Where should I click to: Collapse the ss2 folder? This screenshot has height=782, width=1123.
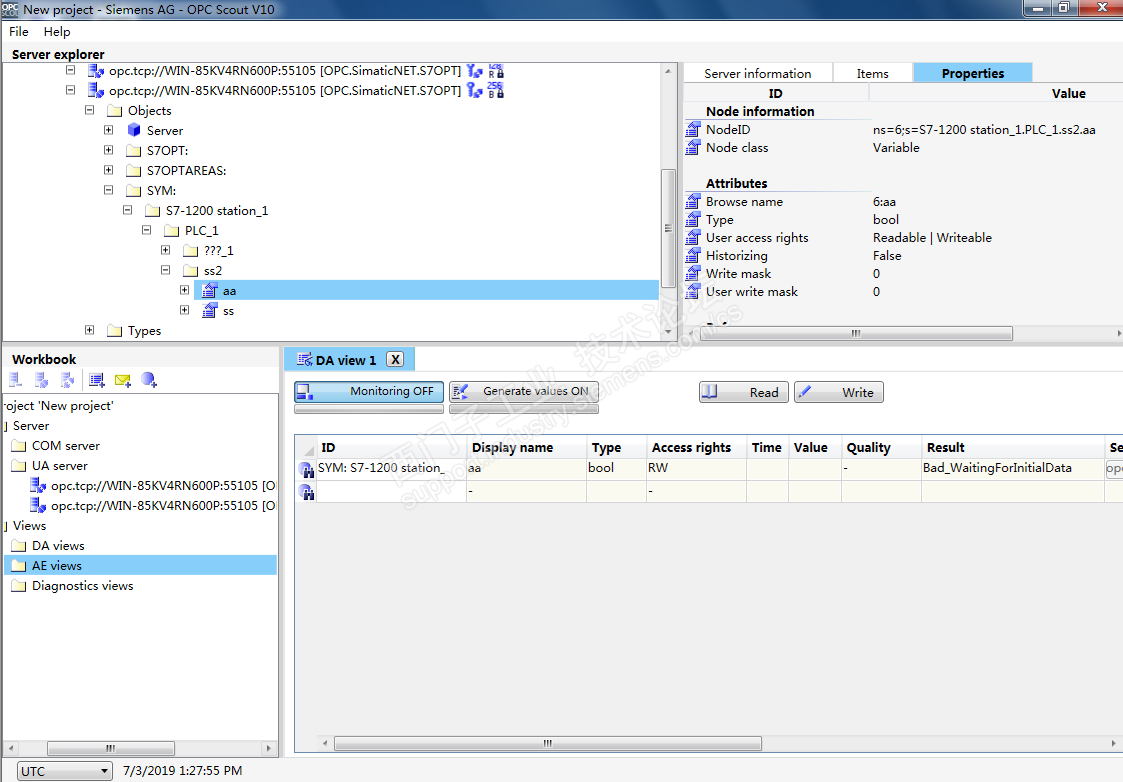pyautogui.click(x=165, y=271)
